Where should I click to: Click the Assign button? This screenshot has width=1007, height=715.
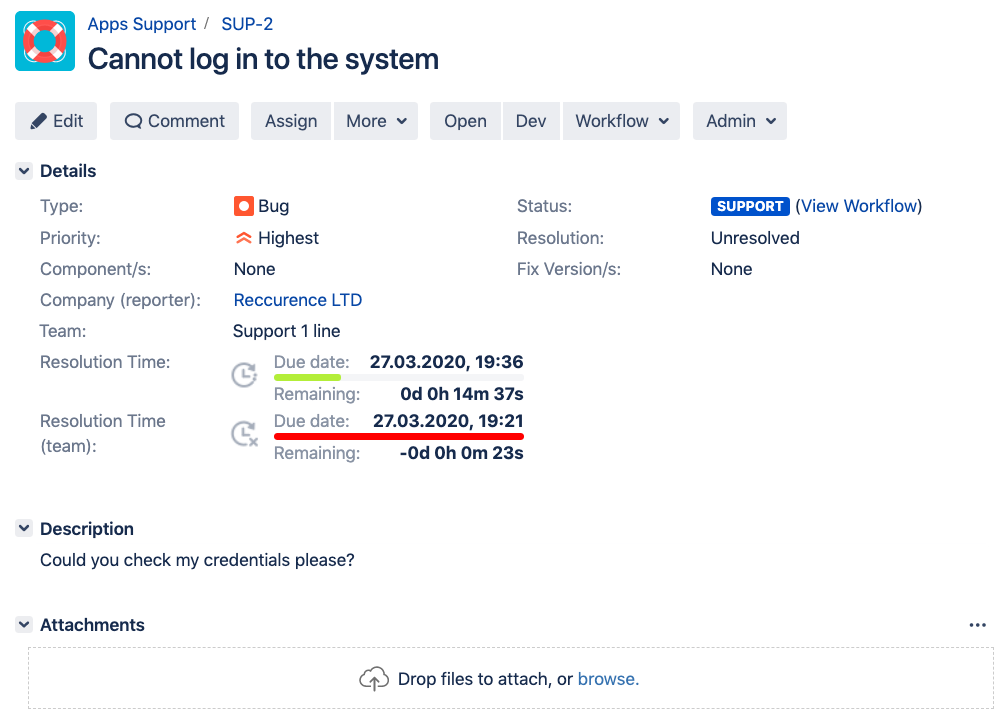291,121
